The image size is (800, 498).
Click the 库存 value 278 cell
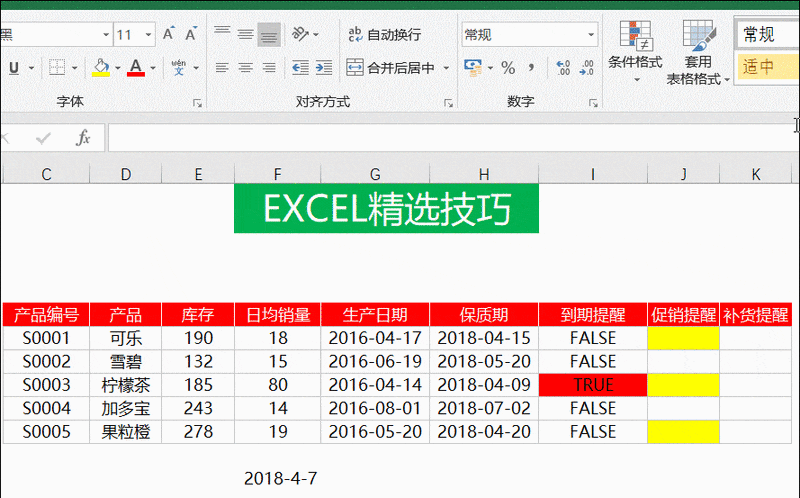(x=198, y=432)
